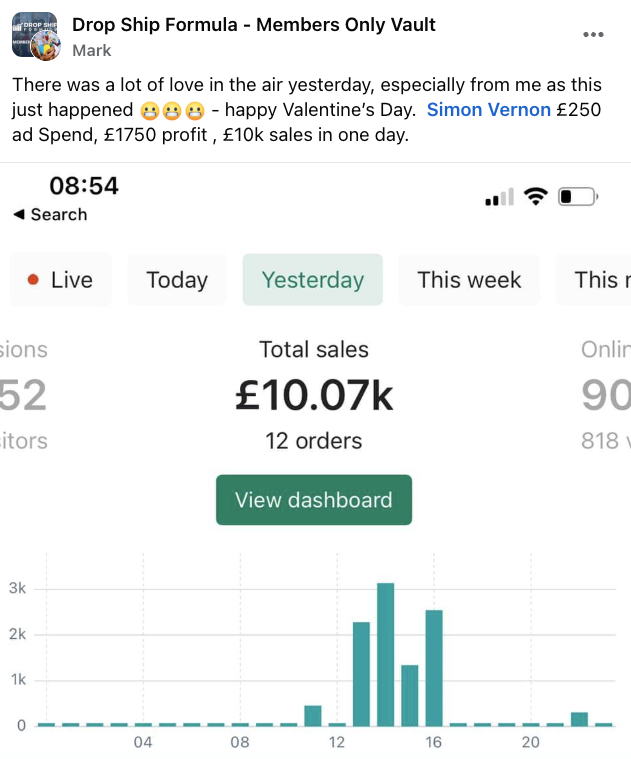Screen dimensions: 631x759
Task: Open the This week tab
Action: click(469, 279)
